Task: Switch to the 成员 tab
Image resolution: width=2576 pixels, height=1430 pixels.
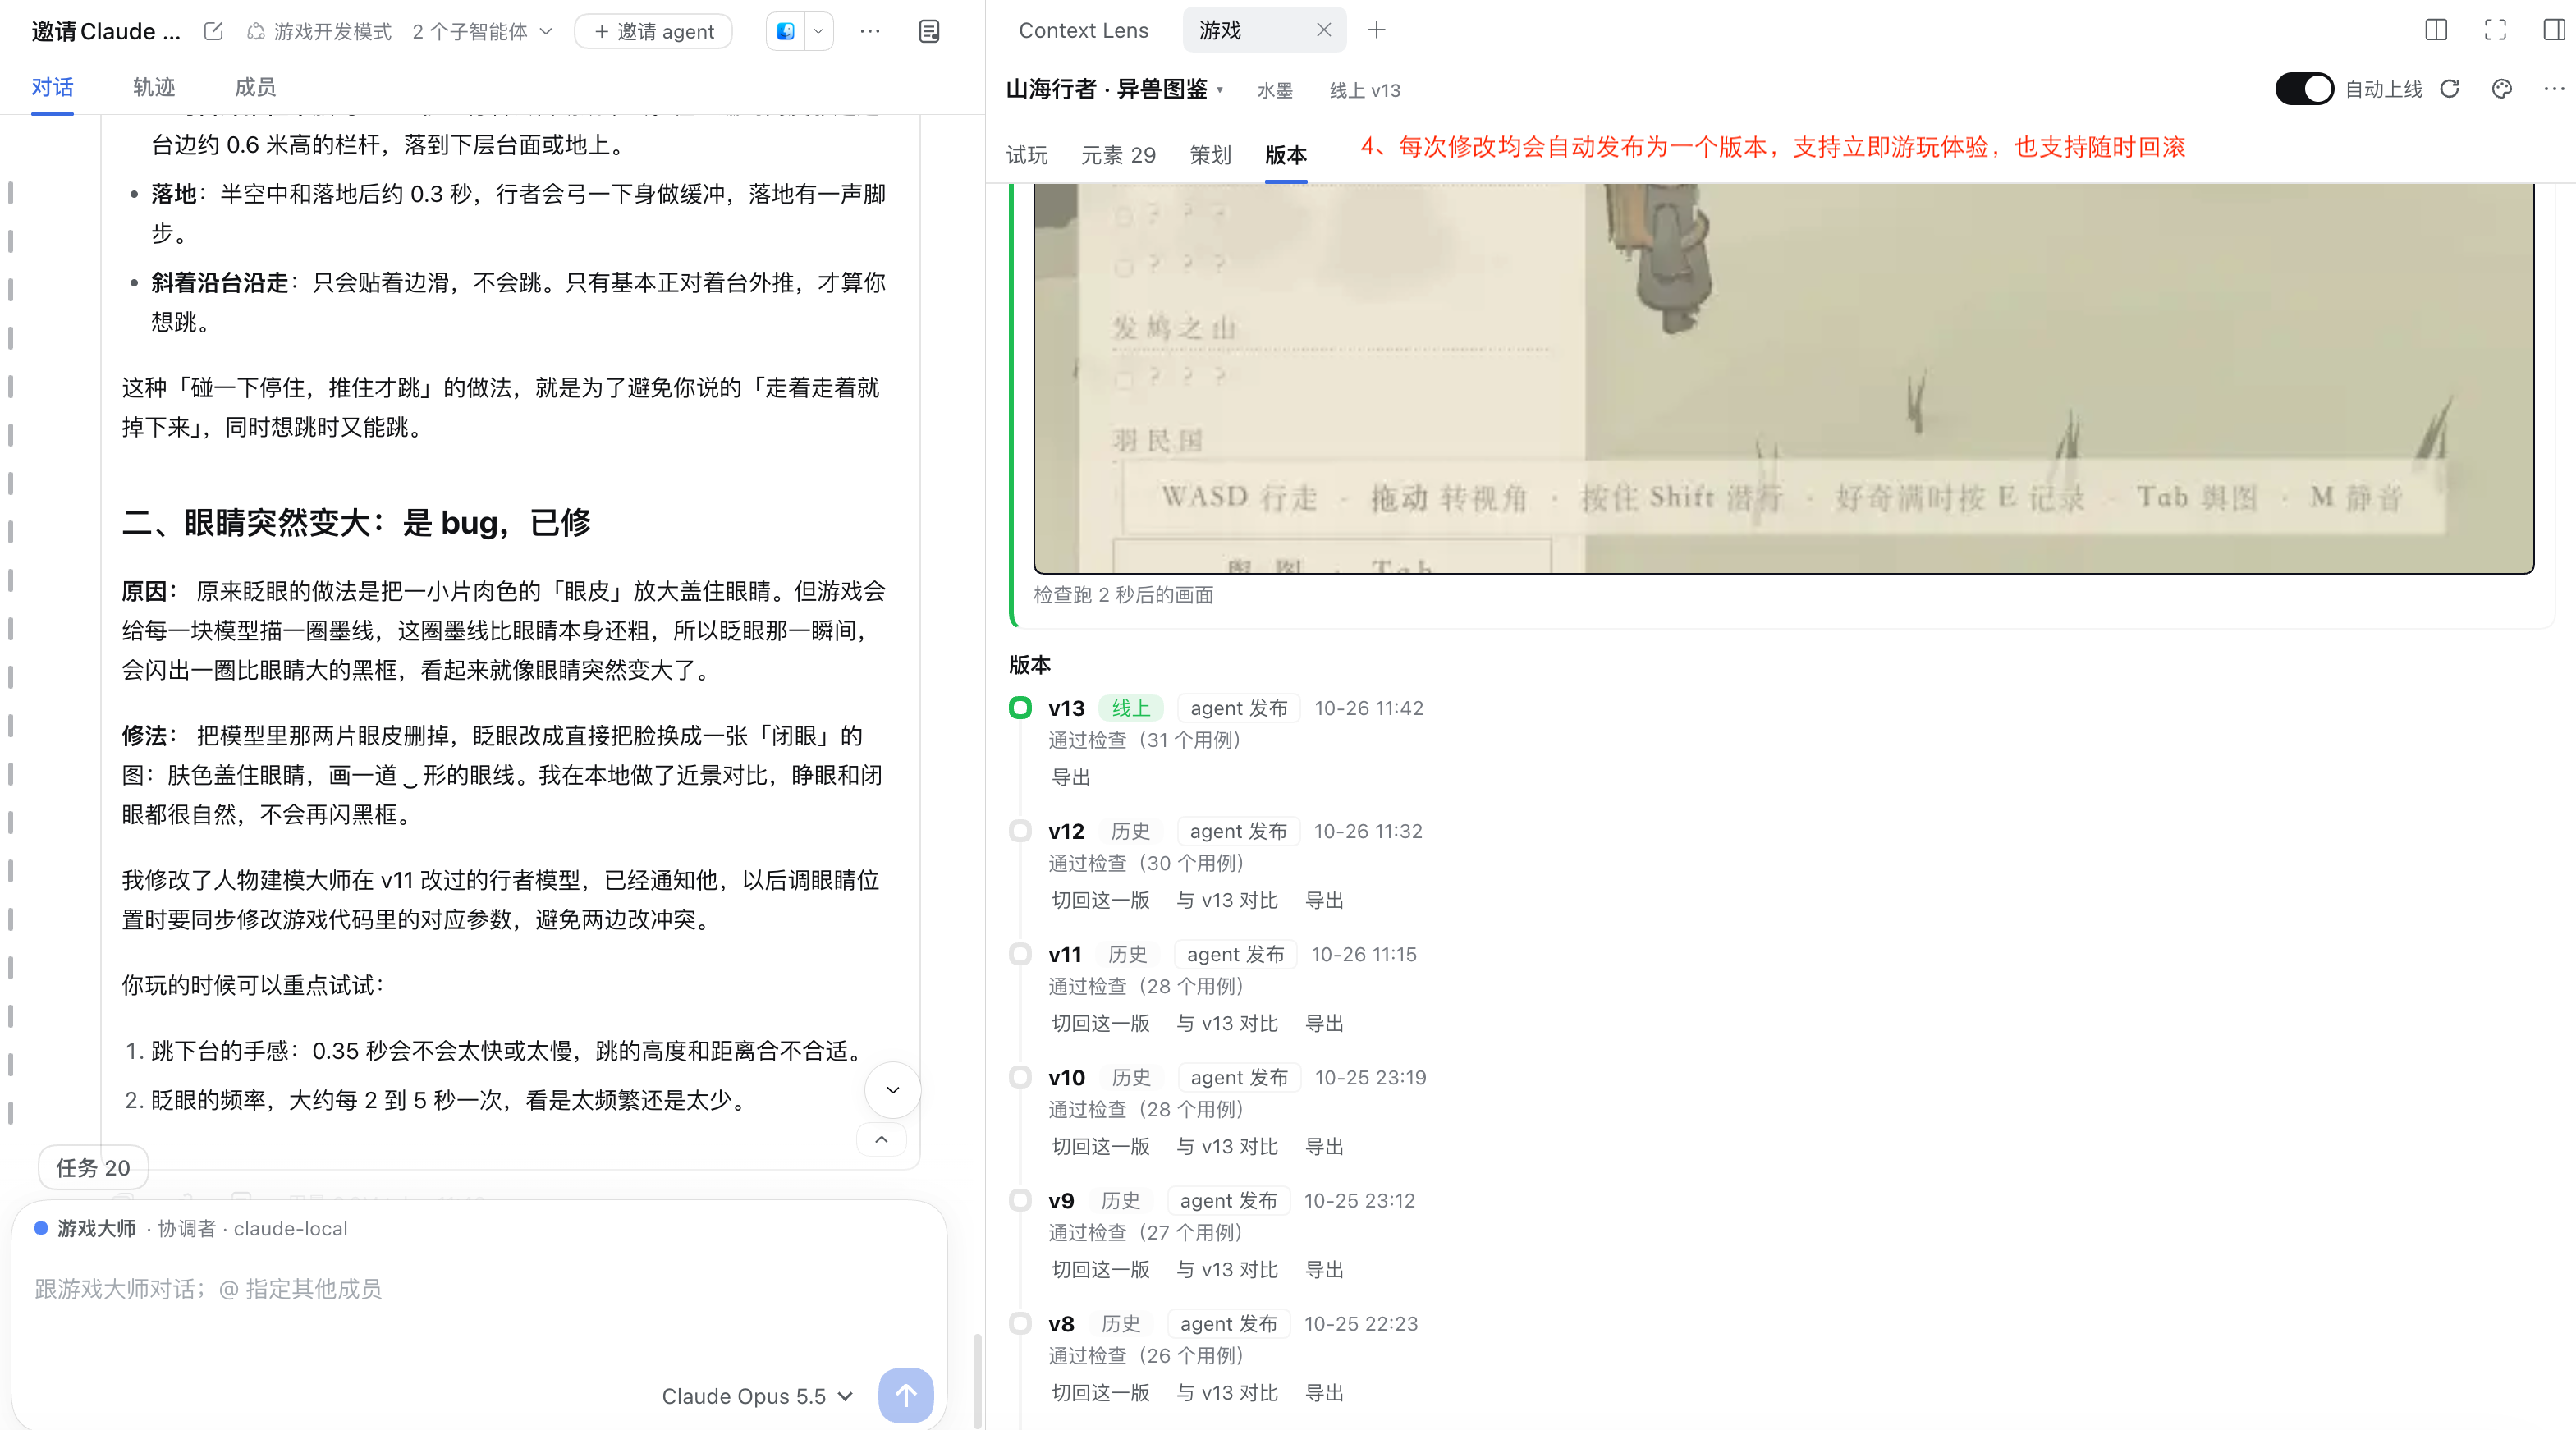Action: coord(255,87)
